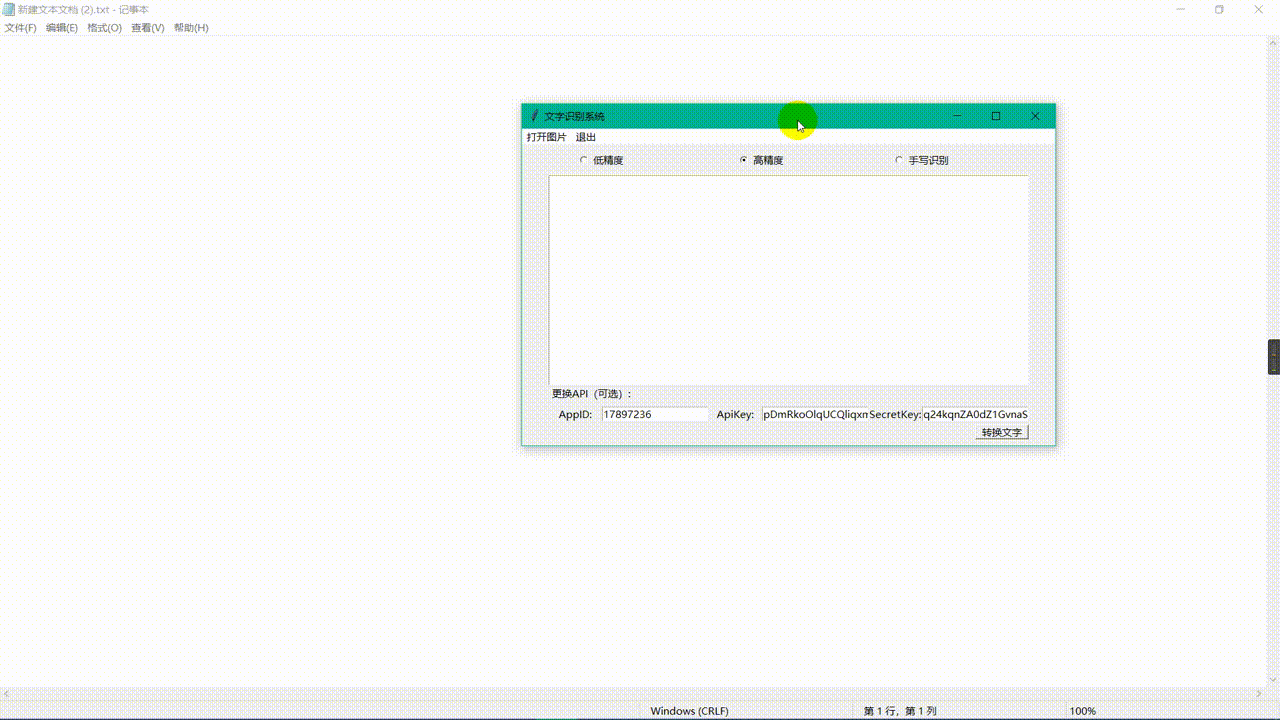The width and height of the screenshot is (1280, 720).
Task: Close the Notepad window
Action: click(1258, 9)
